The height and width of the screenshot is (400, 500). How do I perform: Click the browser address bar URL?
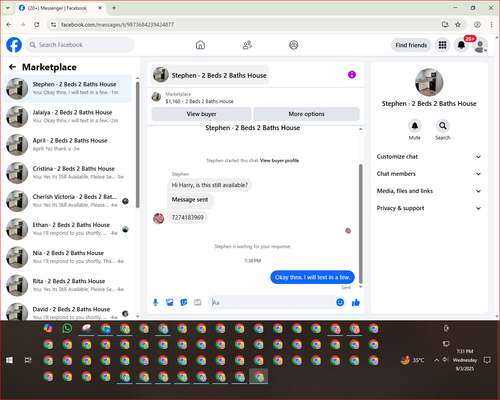pyautogui.click(x=117, y=25)
